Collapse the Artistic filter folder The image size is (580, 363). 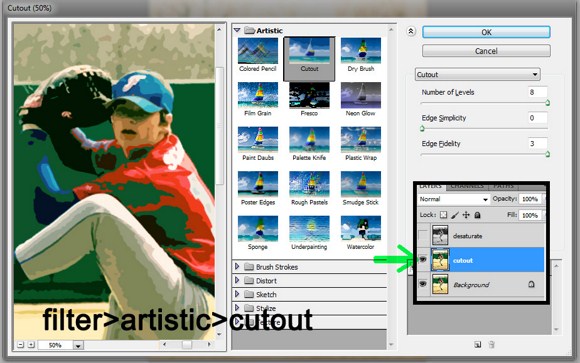pyautogui.click(x=237, y=30)
